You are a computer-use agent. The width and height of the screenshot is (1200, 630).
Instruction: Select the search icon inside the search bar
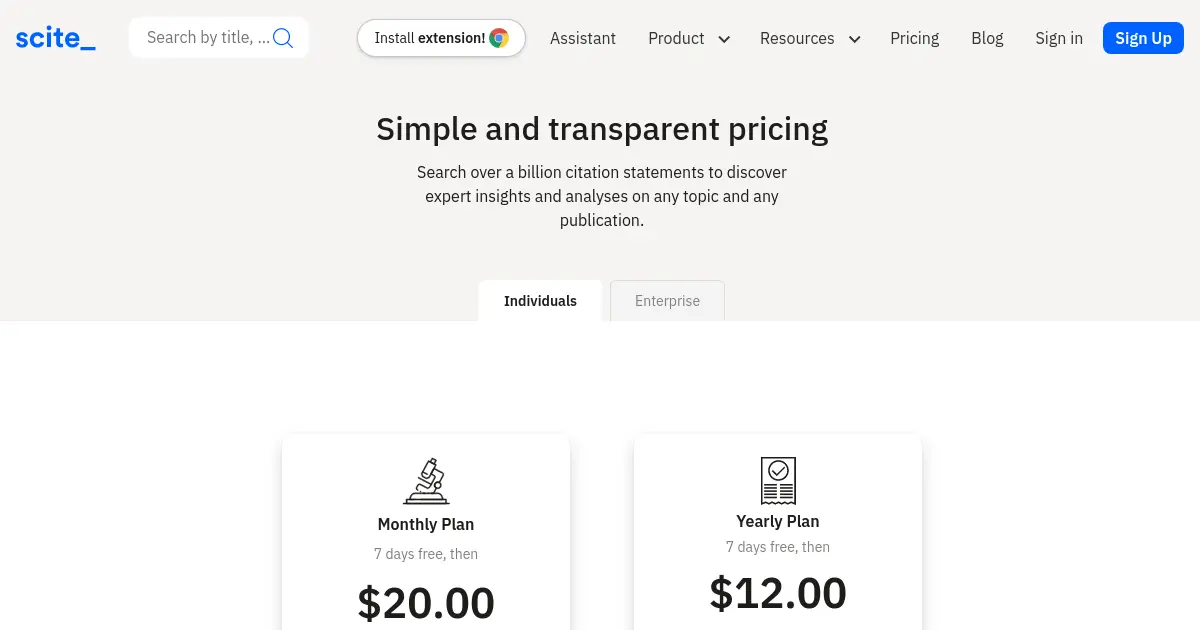coord(283,37)
